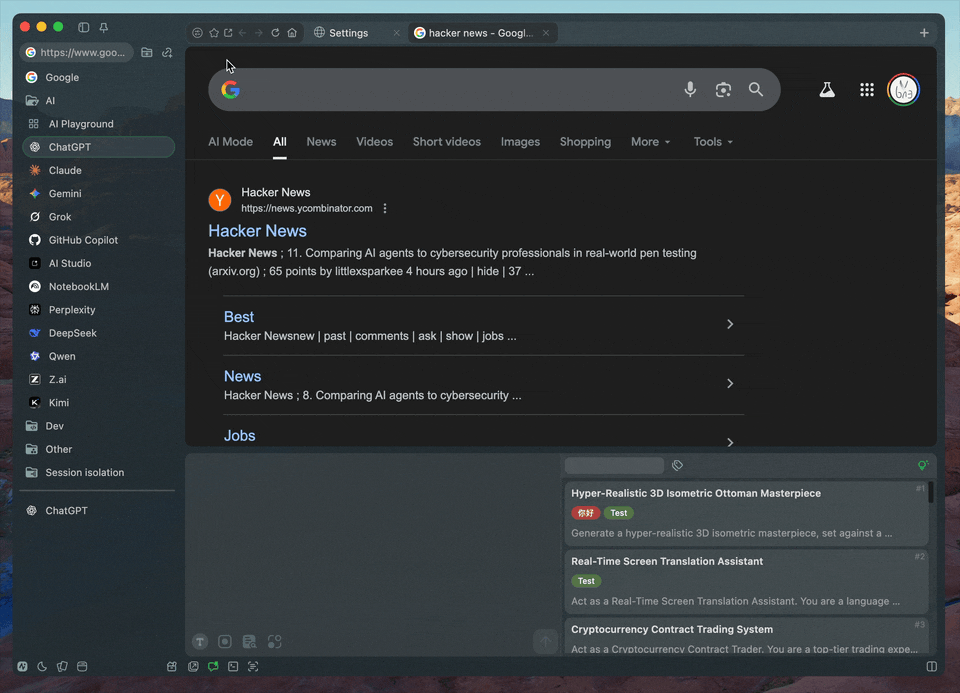Select Claude in the sidebar
This screenshot has height=693, width=960.
coord(98,170)
